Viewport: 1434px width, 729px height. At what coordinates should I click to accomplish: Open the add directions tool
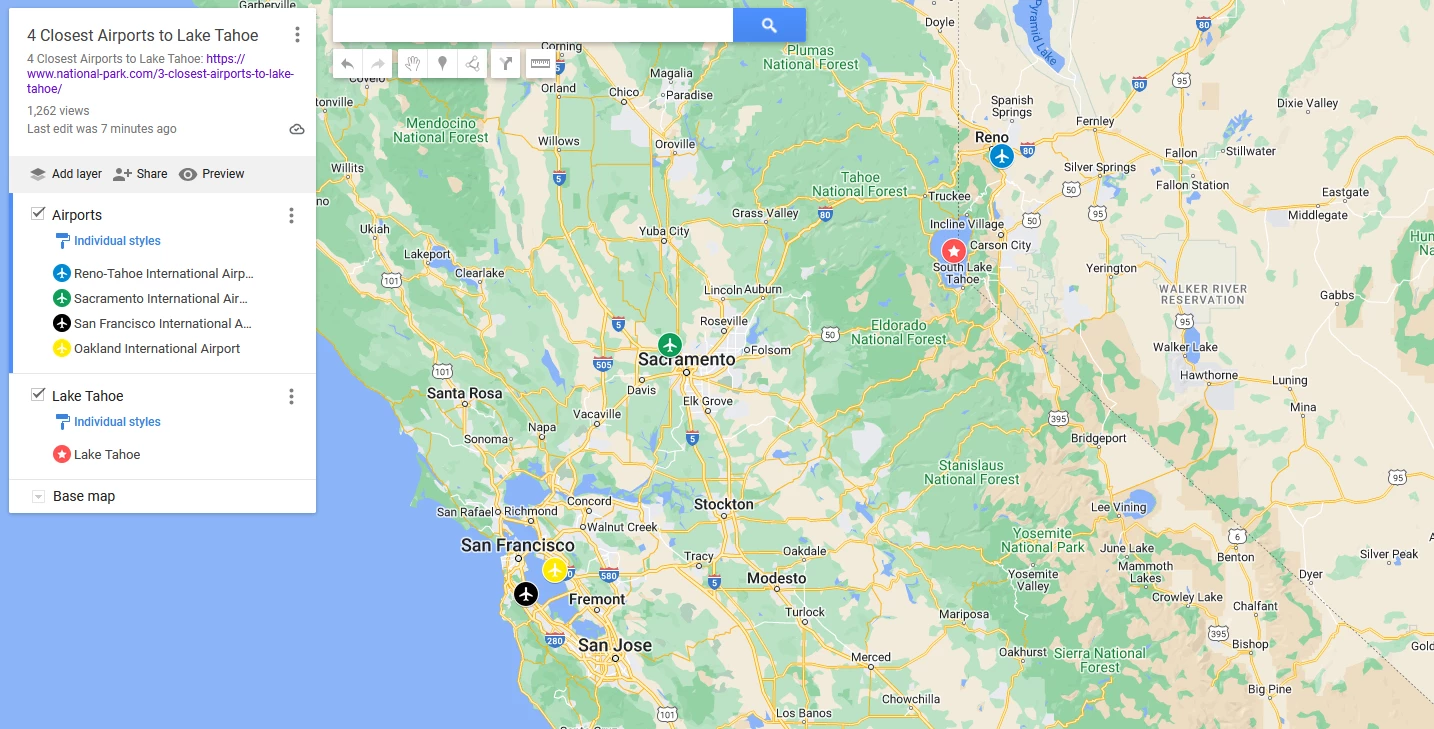[x=506, y=64]
